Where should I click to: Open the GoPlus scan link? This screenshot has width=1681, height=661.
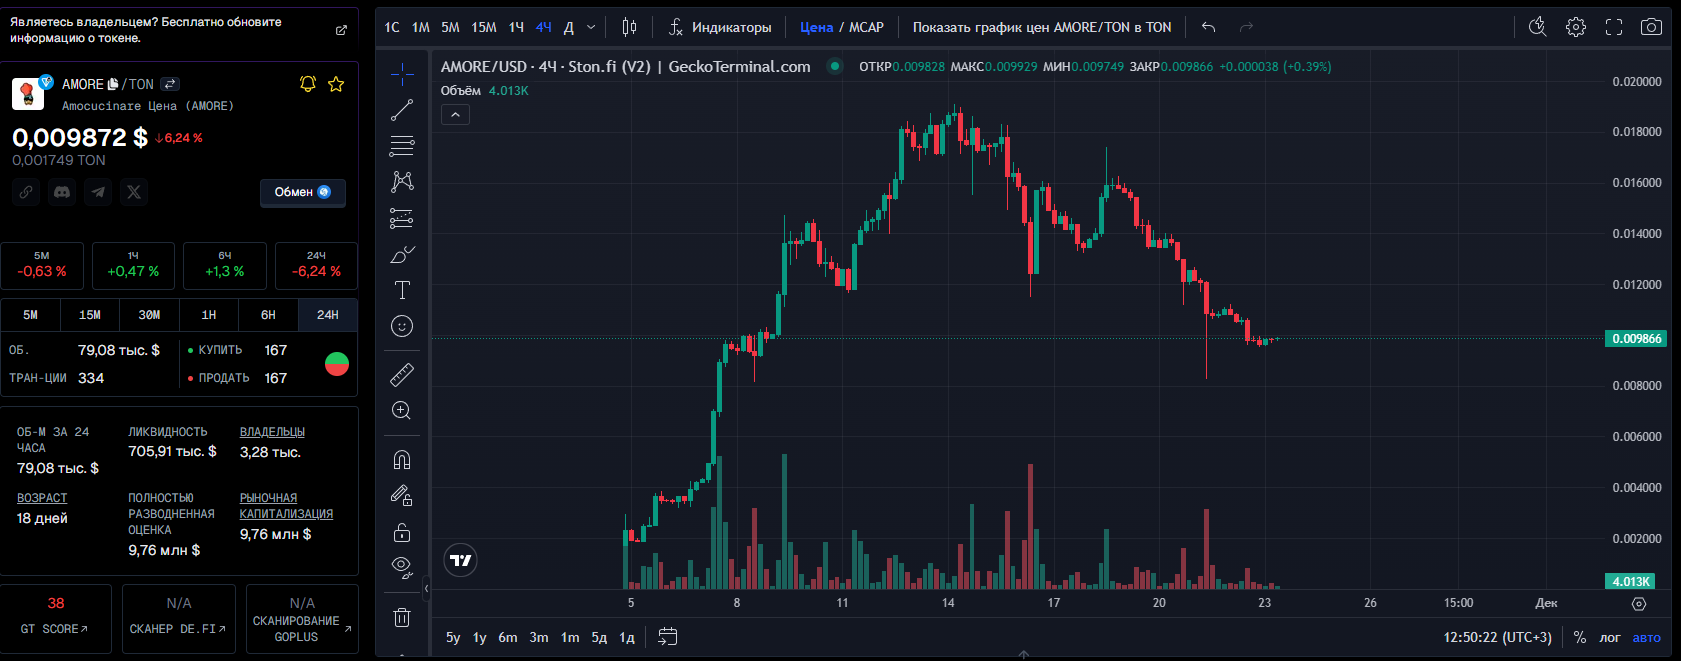pyautogui.click(x=302, y=619)
